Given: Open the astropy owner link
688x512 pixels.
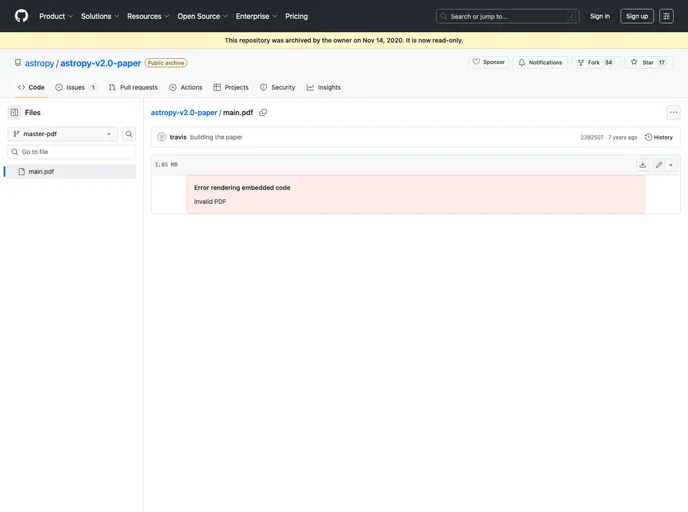Looking at the screenshot, I should (x=39, y=63).
